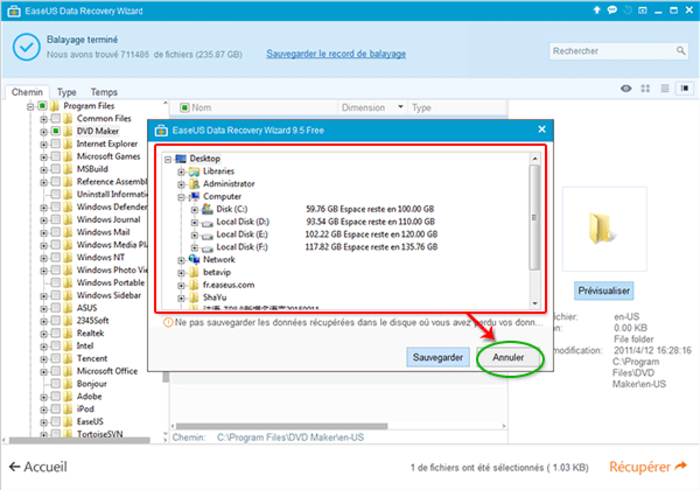Click the Disk (C:) drive icon

207,208
